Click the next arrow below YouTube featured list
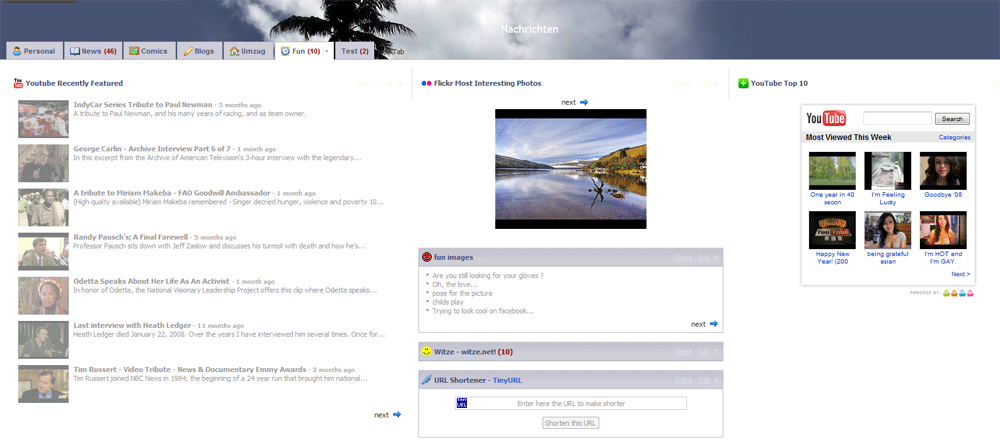Screen dimensions: 1000x442 (397, 415)
